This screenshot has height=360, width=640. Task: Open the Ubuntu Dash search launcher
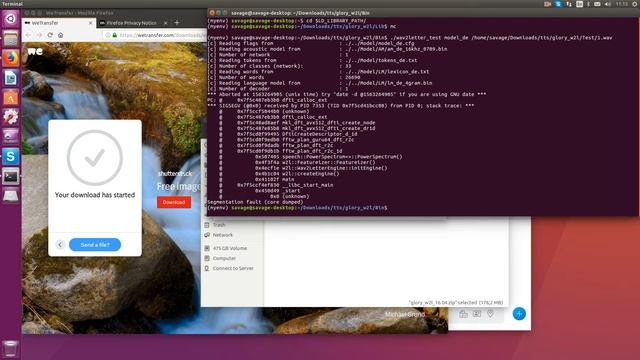[x=11, y=19]
